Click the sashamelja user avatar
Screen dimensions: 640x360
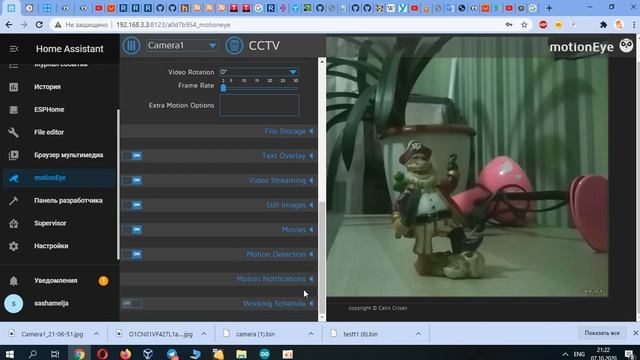pyautogui.click(x=13, y=304)
